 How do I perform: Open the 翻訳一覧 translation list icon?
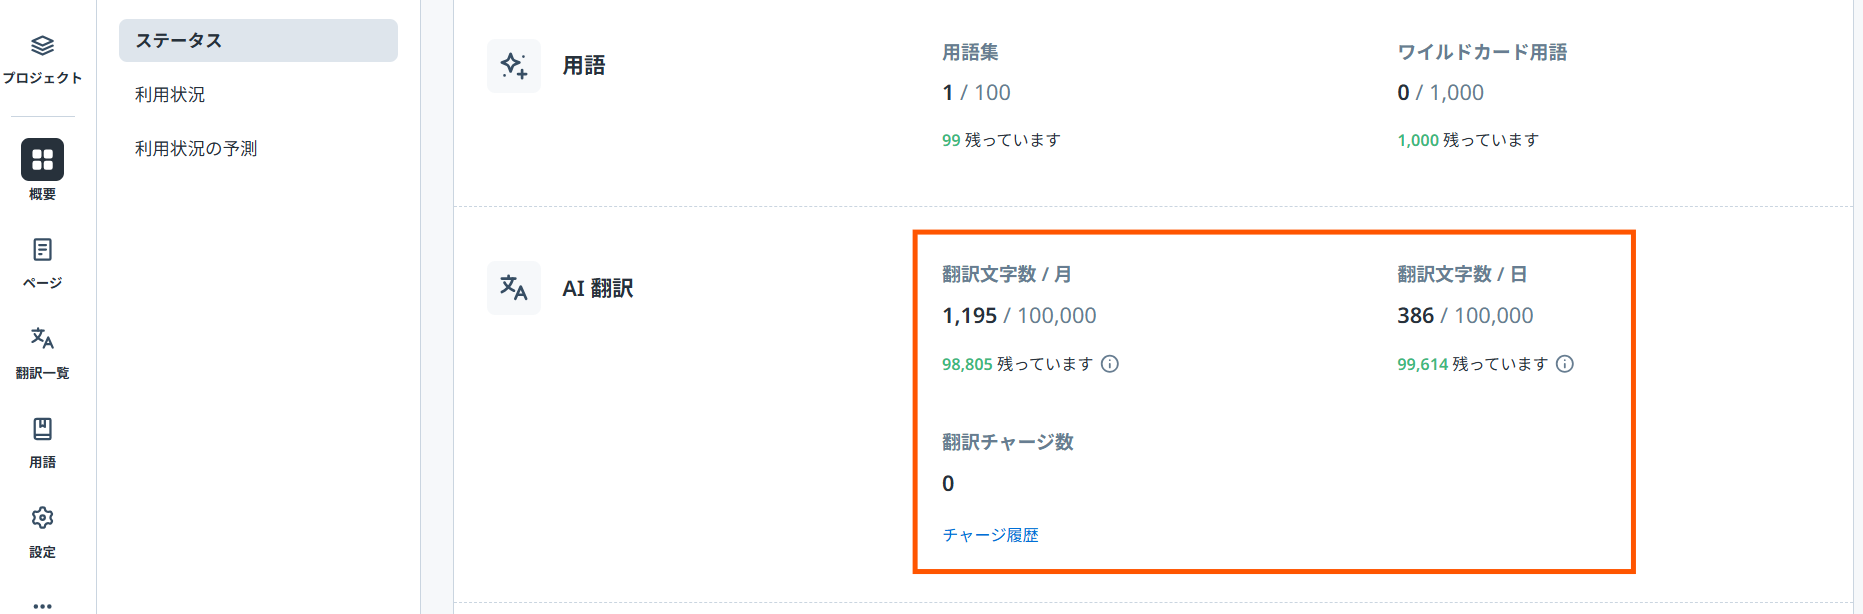(42, 339)
